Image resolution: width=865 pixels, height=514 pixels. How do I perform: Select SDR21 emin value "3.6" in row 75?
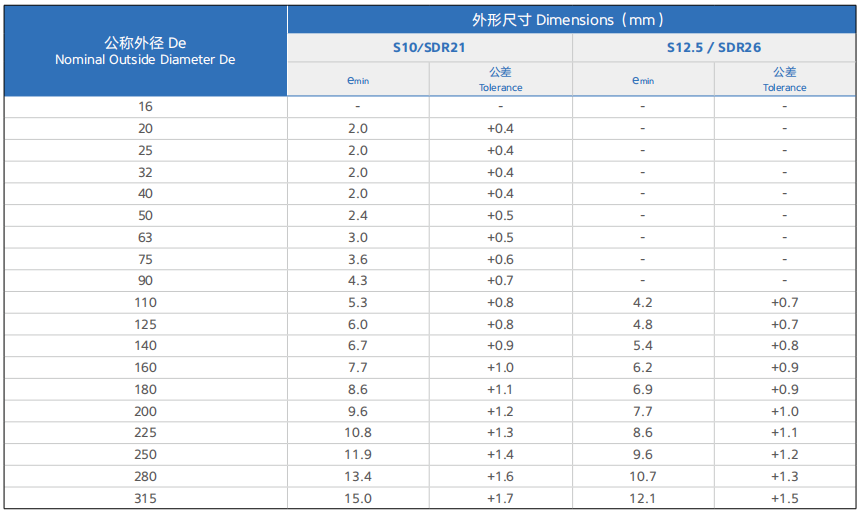point(358,259)
